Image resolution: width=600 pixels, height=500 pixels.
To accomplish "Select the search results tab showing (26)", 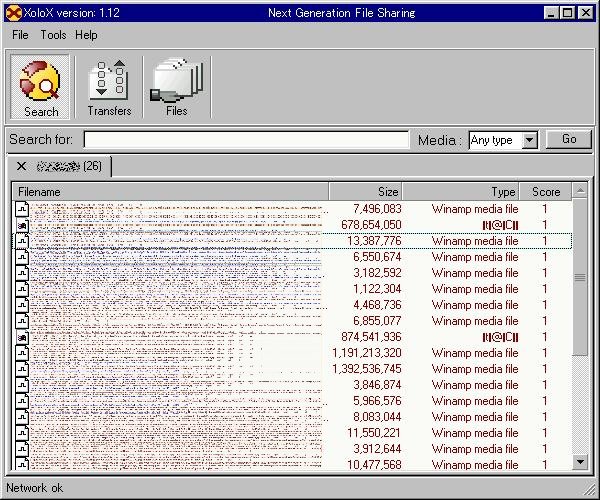I will [x=59, y=166].
